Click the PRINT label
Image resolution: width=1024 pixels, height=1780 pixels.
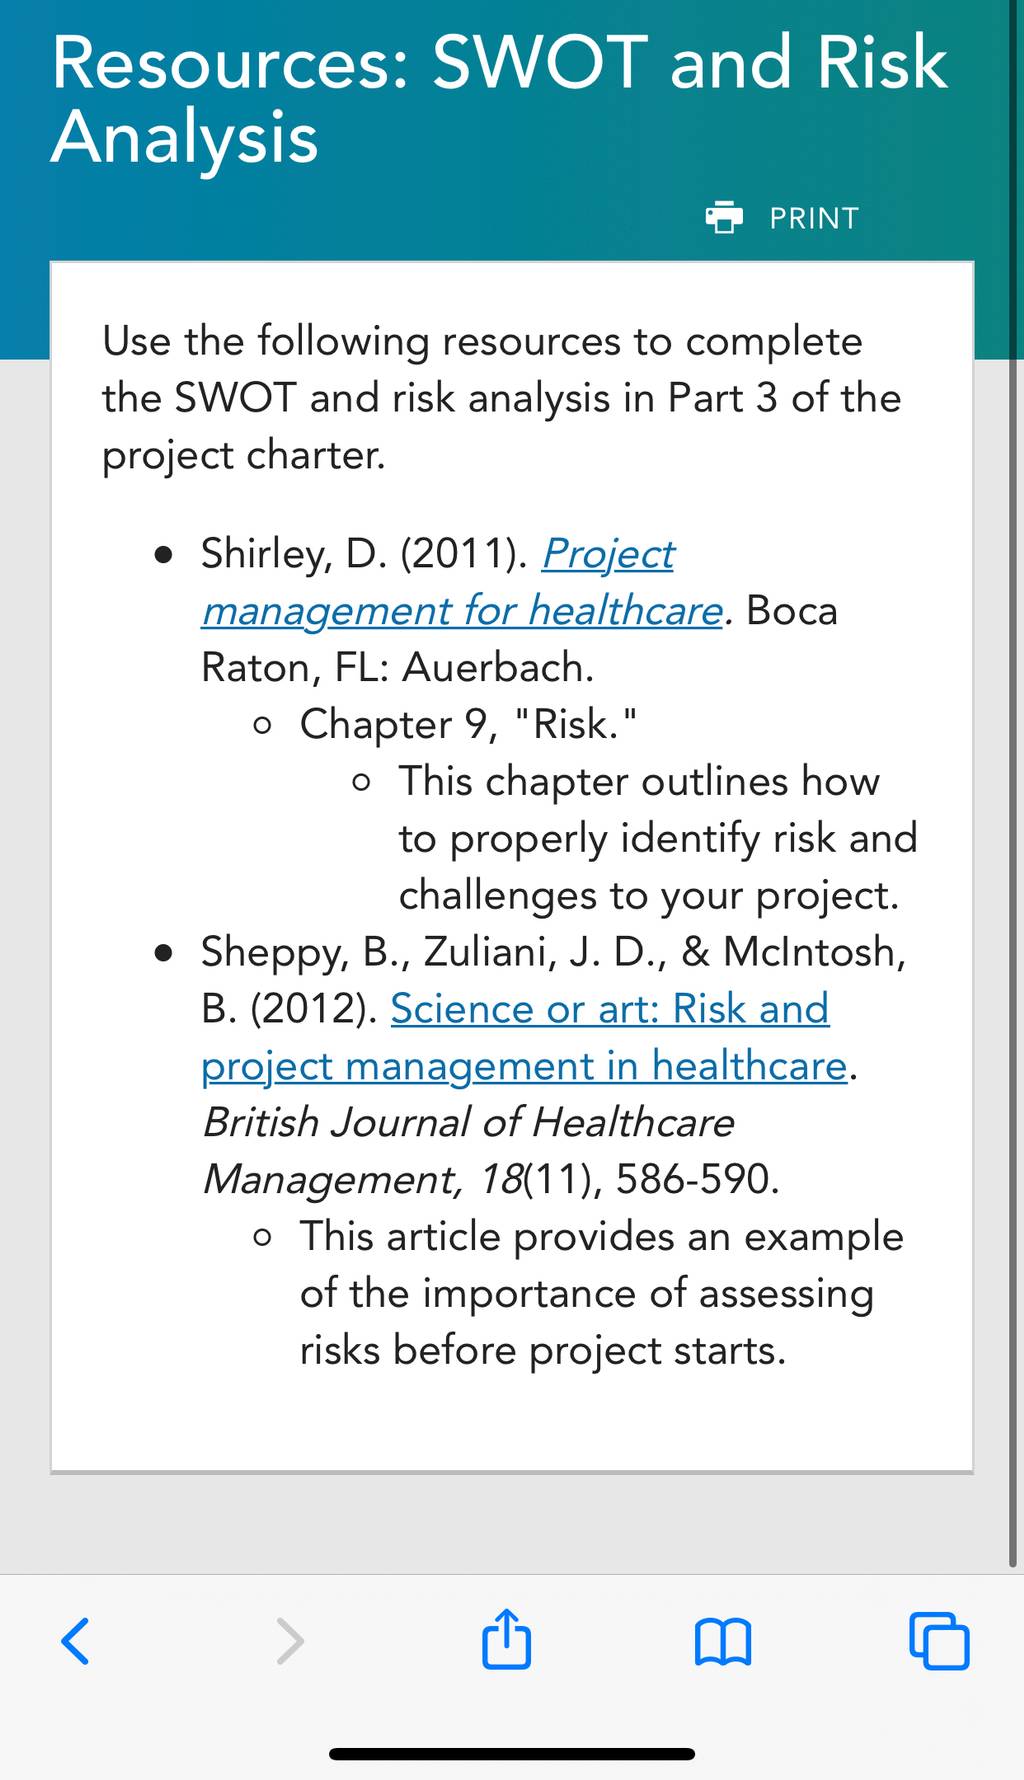point(814,218)
